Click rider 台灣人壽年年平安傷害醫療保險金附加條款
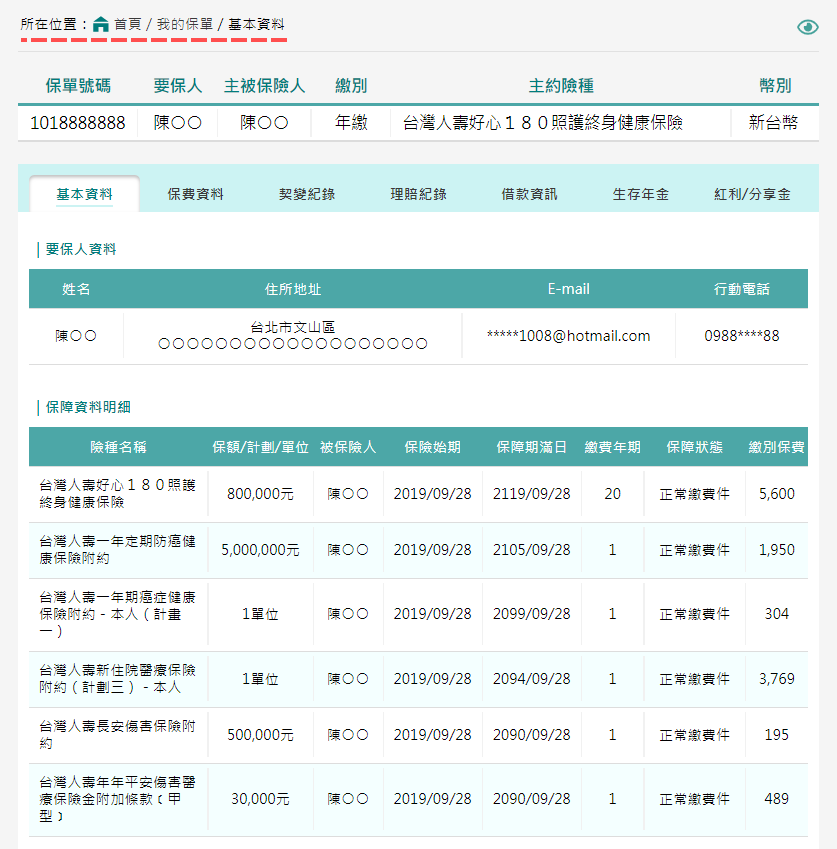 pyautogui.click(x=117, y=799)
